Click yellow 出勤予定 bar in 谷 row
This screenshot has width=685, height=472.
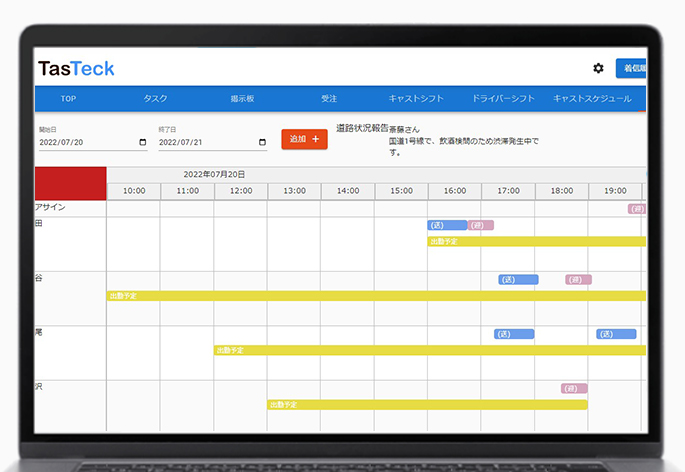pyautogui.click(x=377, y=296)
